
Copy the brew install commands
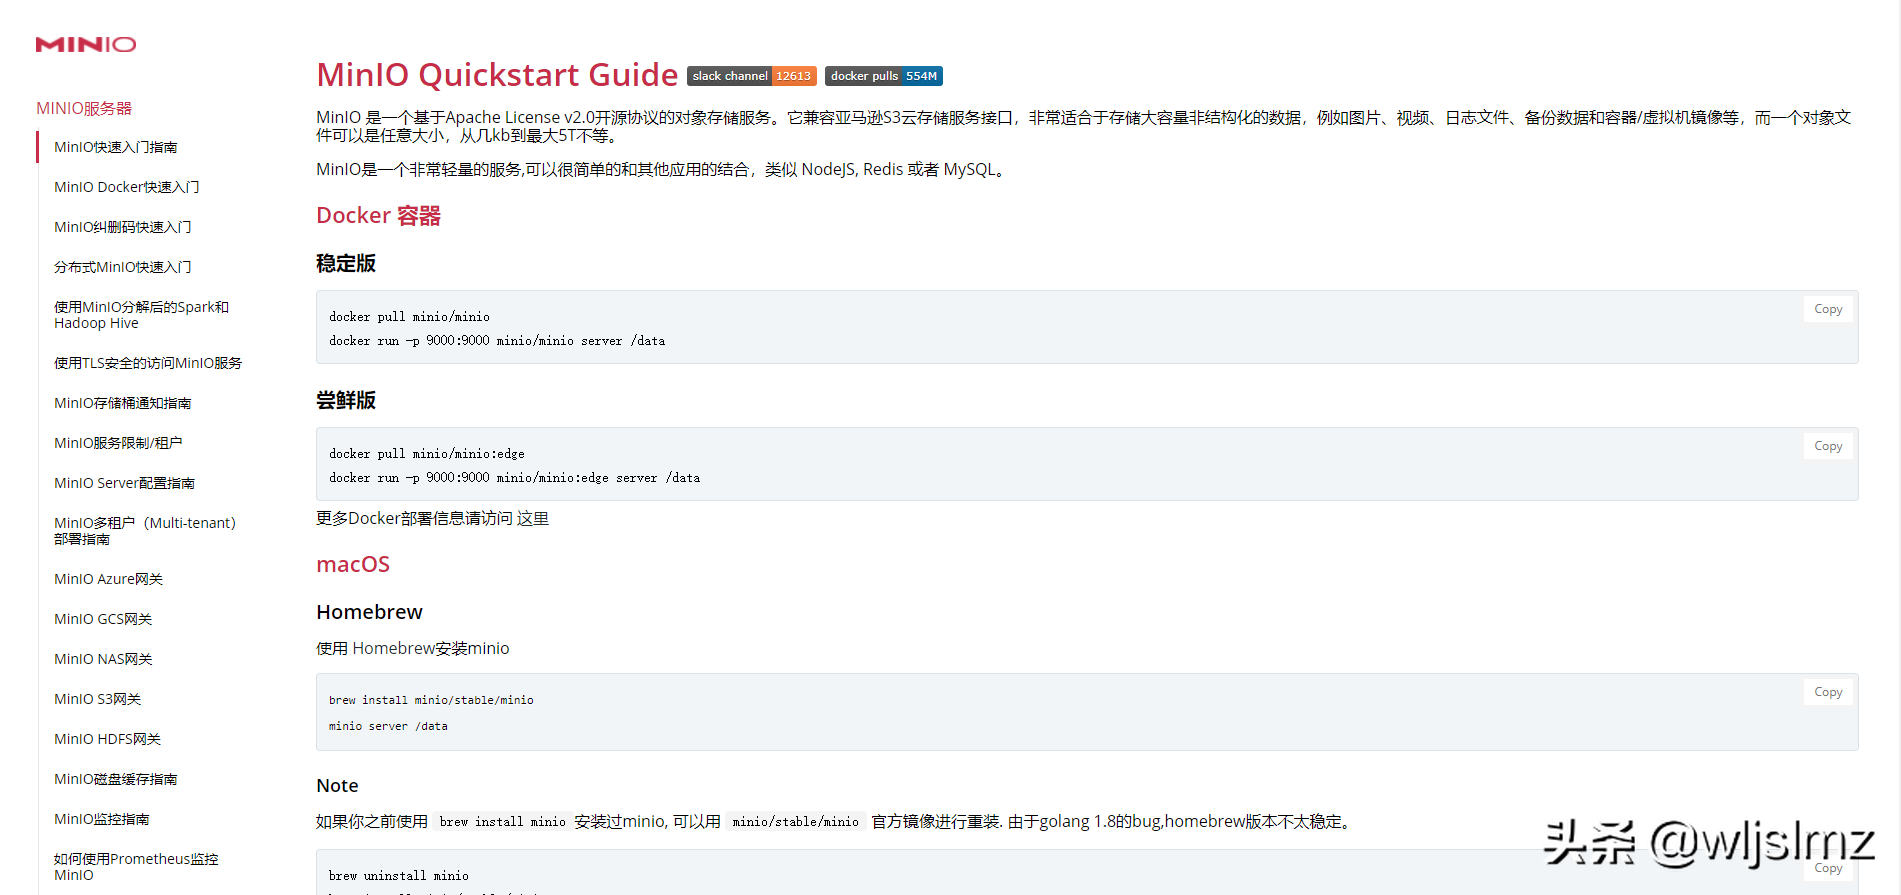tap(1828, 692)
